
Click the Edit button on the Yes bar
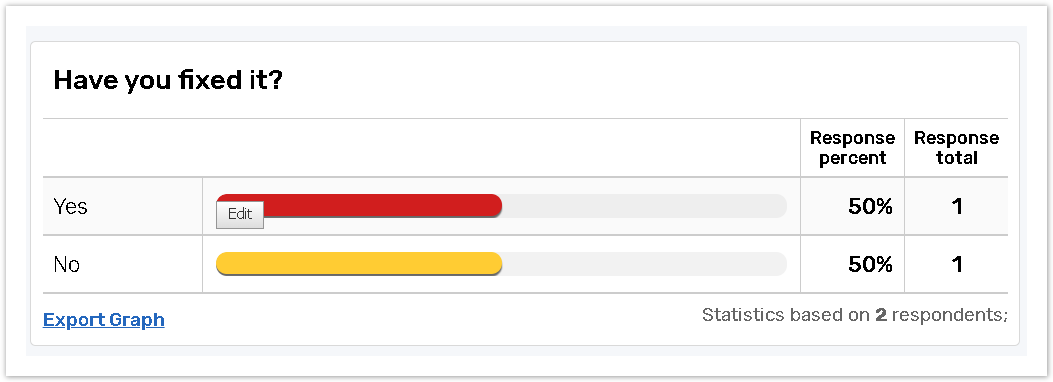click(240, 214)
